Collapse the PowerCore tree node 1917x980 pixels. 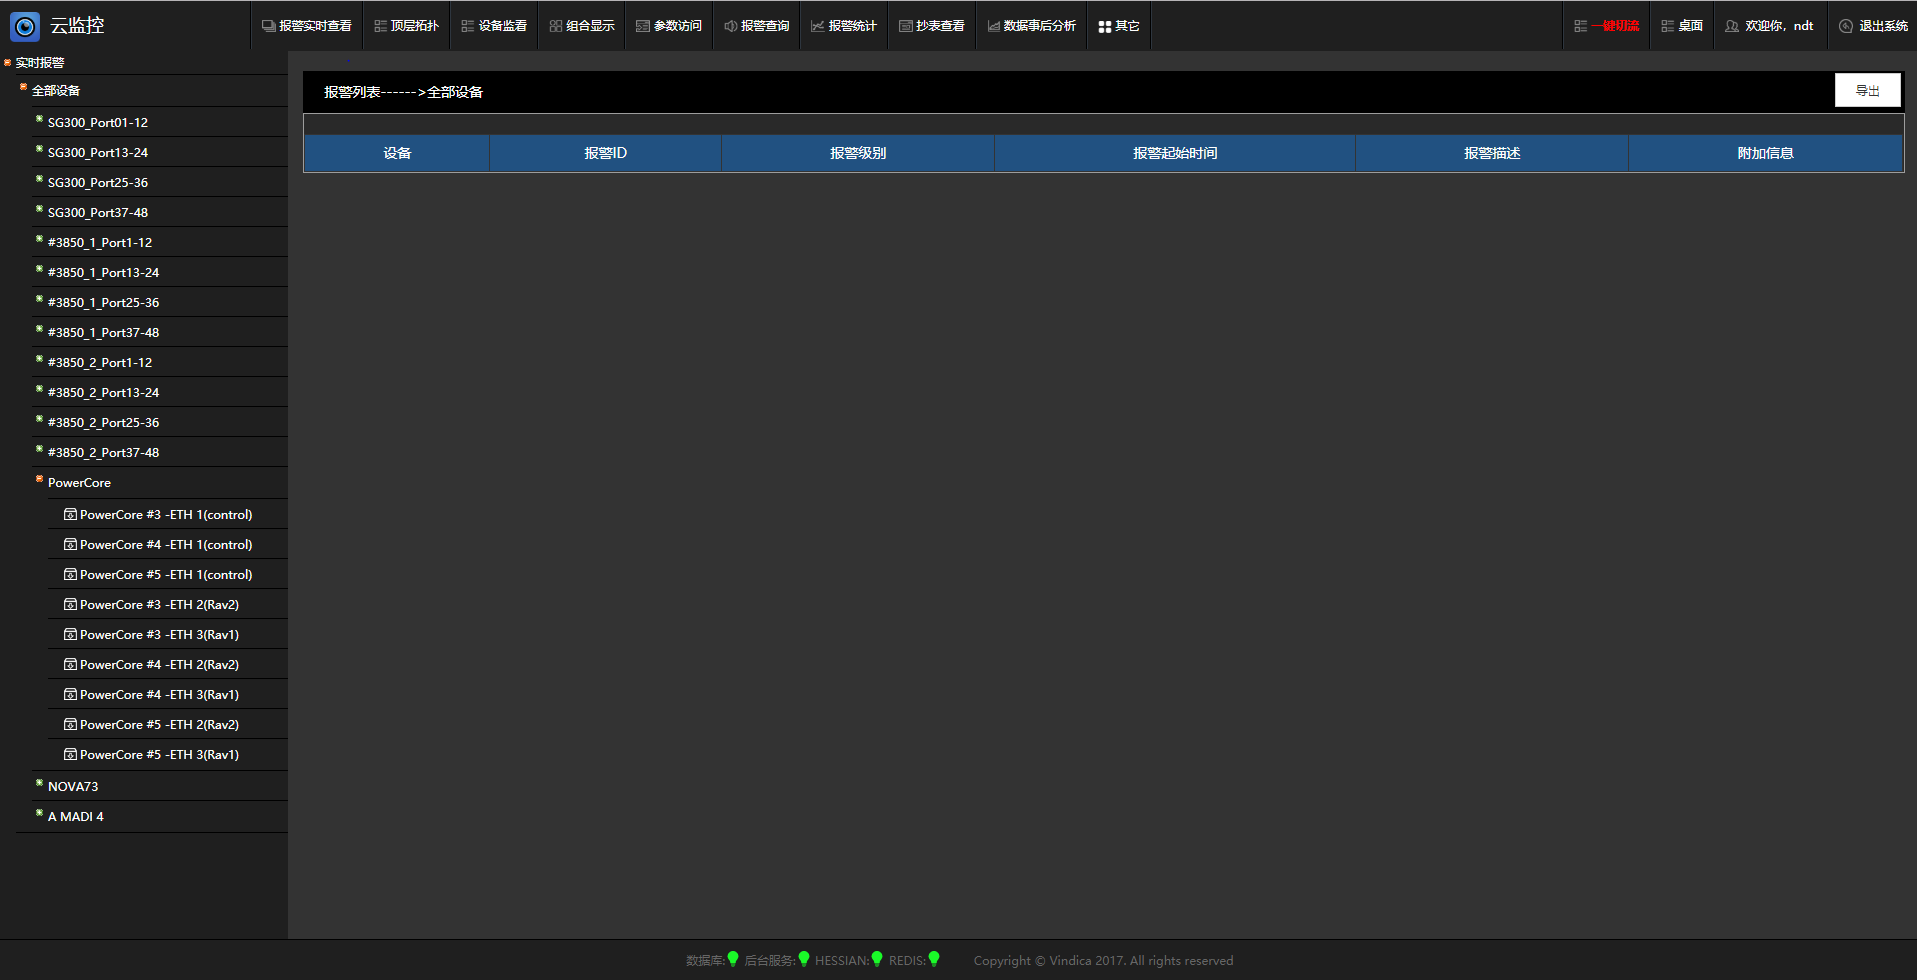39,480
